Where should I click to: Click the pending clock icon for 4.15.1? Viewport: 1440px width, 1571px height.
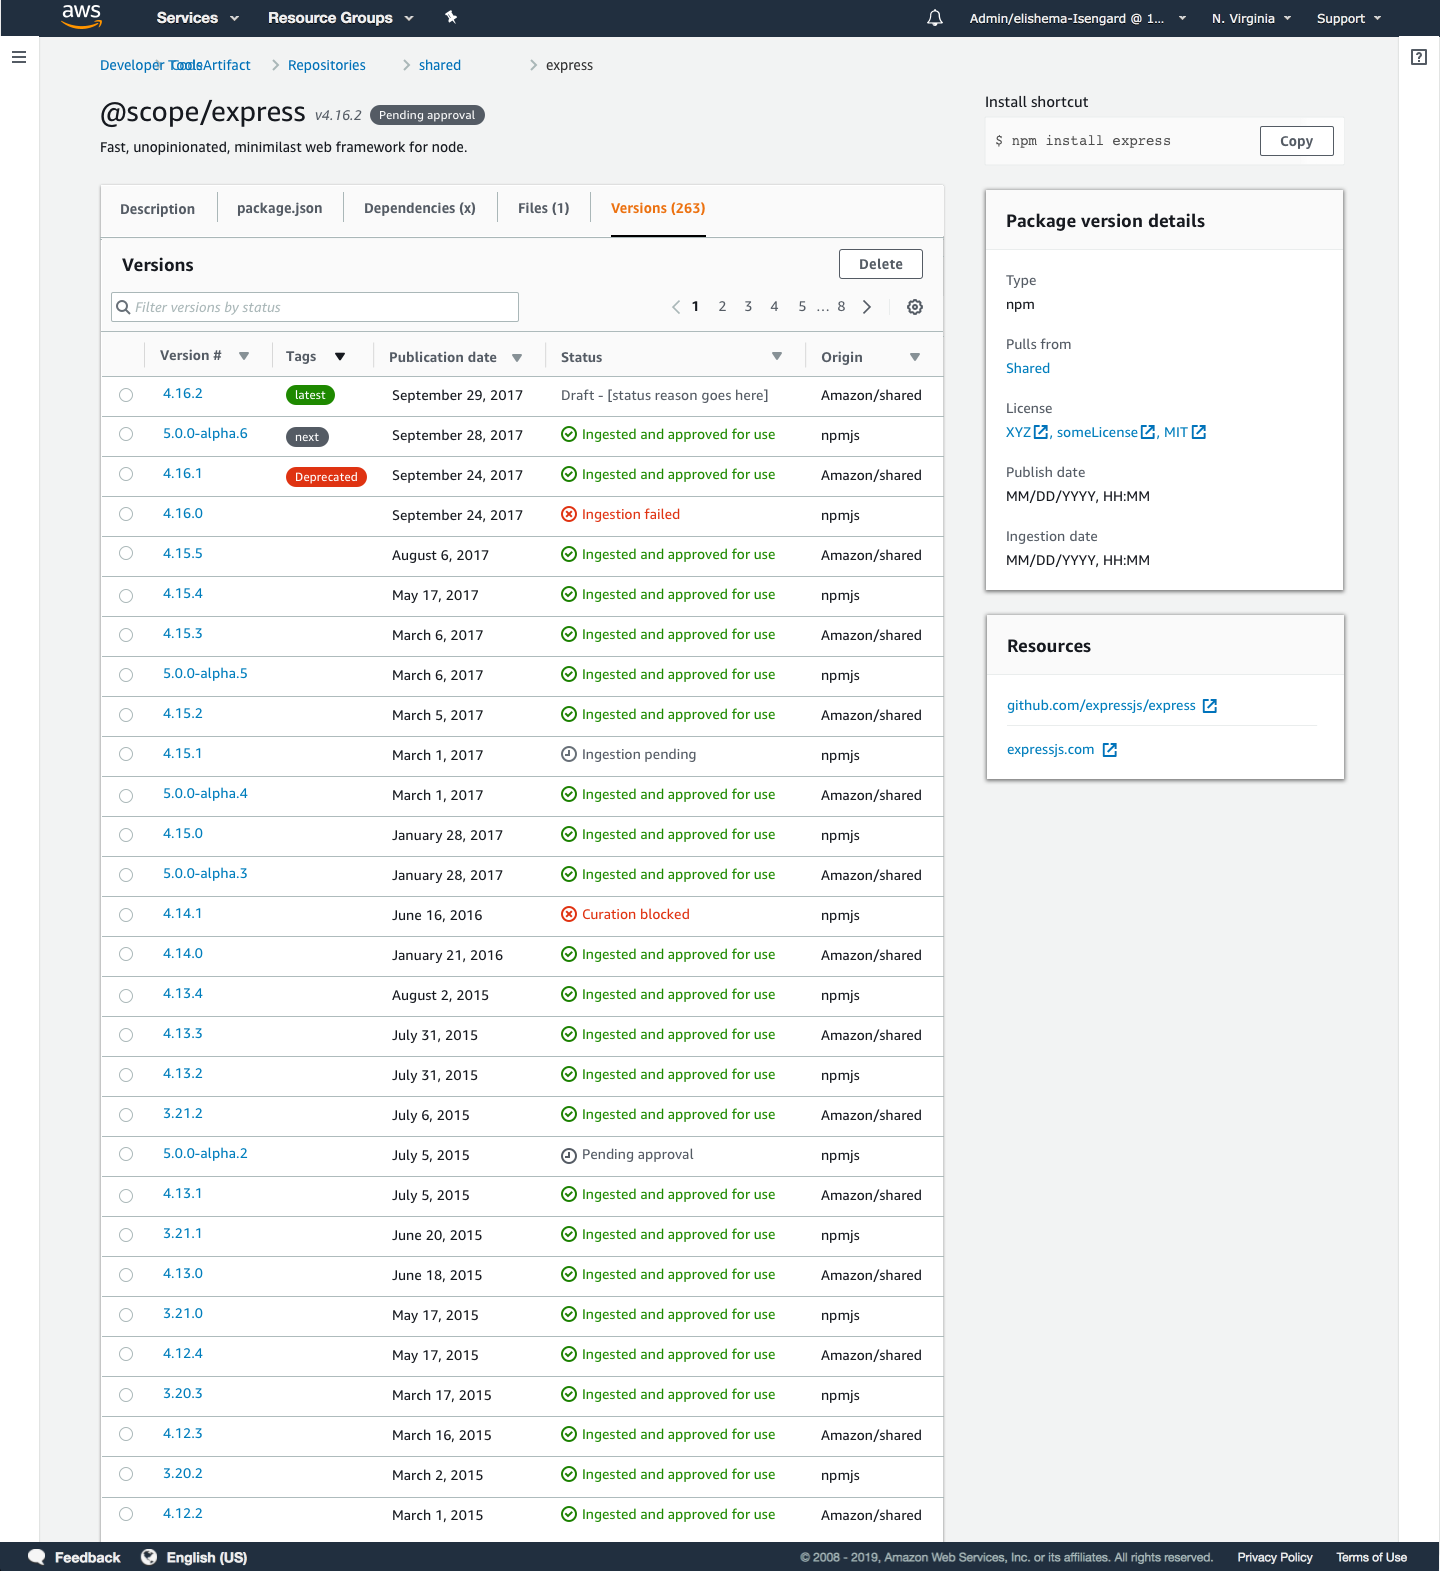click(x=569, y=754)
